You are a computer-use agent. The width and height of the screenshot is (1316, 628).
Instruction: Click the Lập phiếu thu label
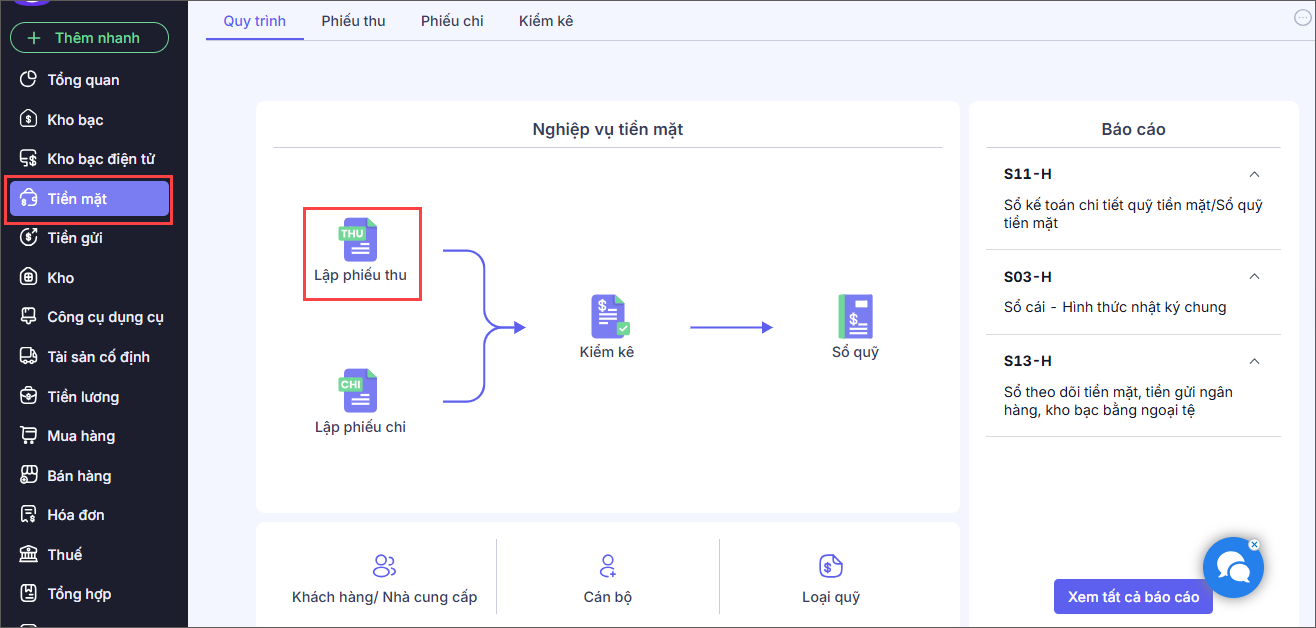point(360,275)
